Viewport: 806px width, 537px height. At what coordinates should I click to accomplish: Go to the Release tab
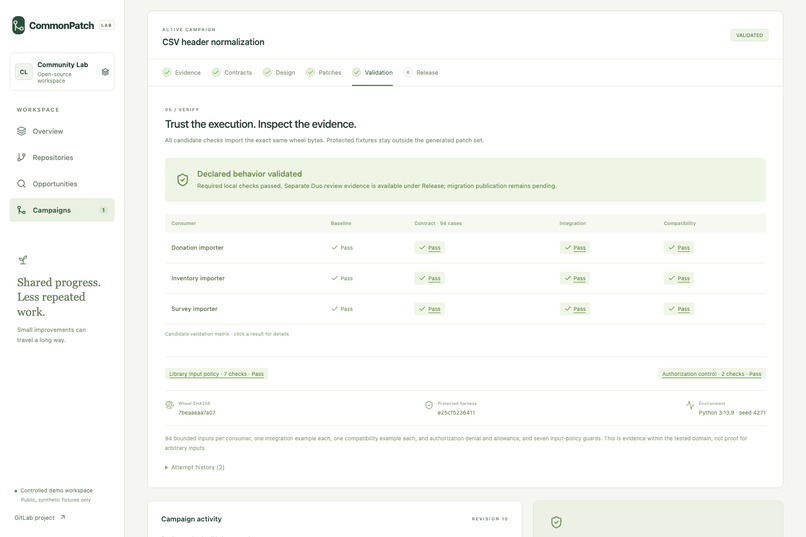(421, 72)
